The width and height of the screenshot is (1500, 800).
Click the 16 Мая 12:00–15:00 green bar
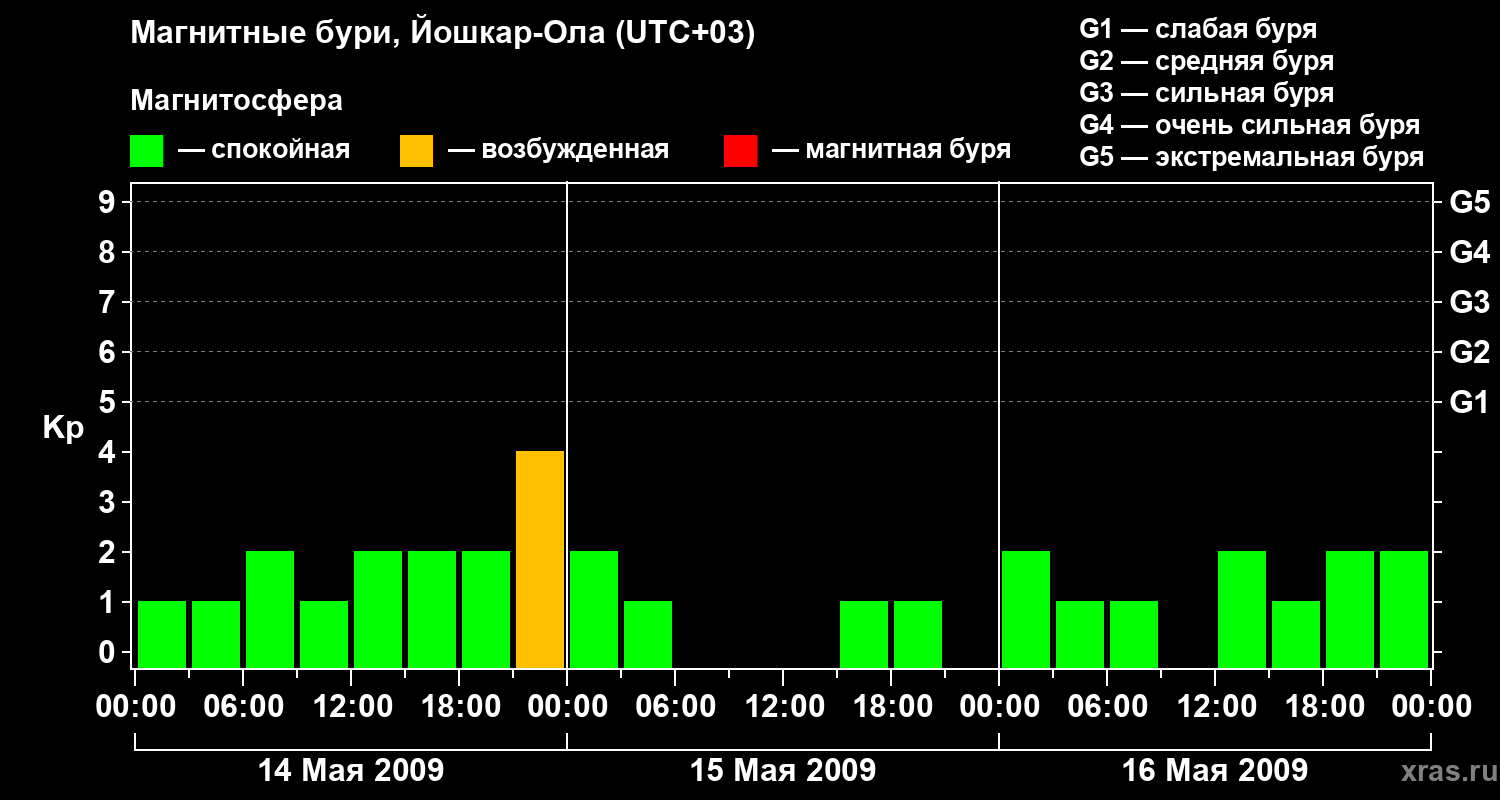coord(1242,609)
